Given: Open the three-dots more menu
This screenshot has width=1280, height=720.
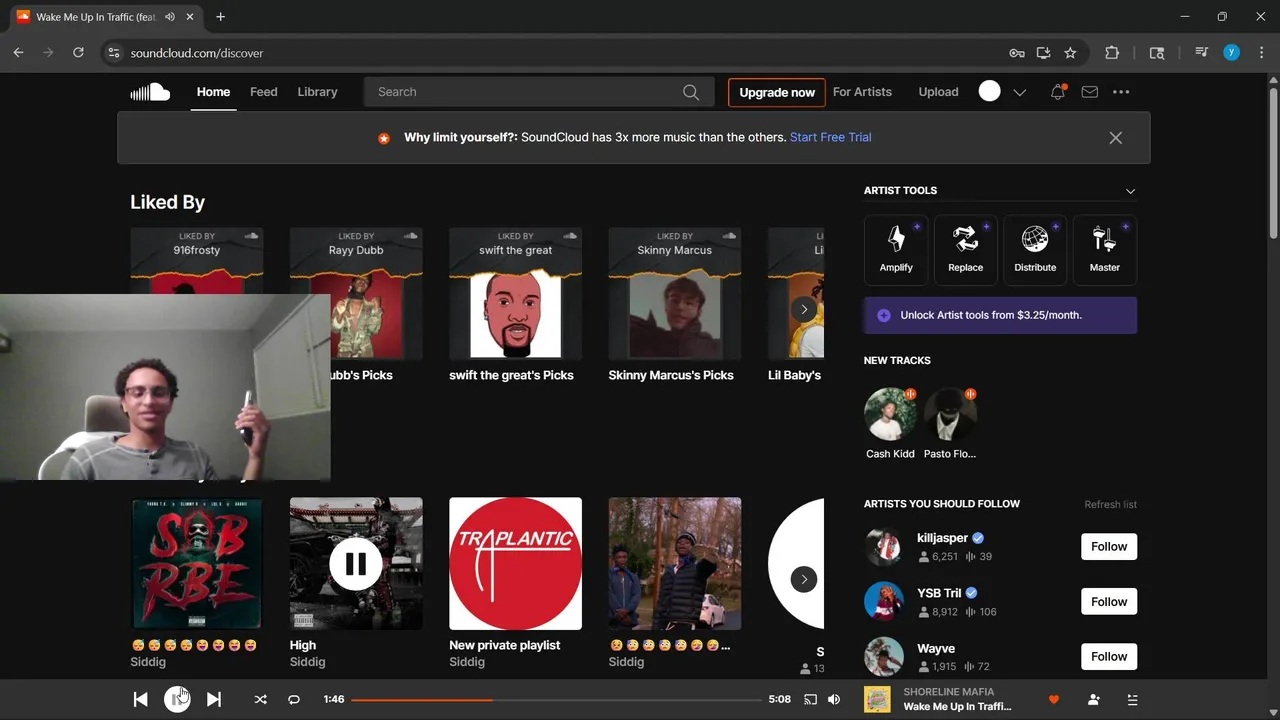Looking at the screenshot, I should click(x=1121, y=92).
